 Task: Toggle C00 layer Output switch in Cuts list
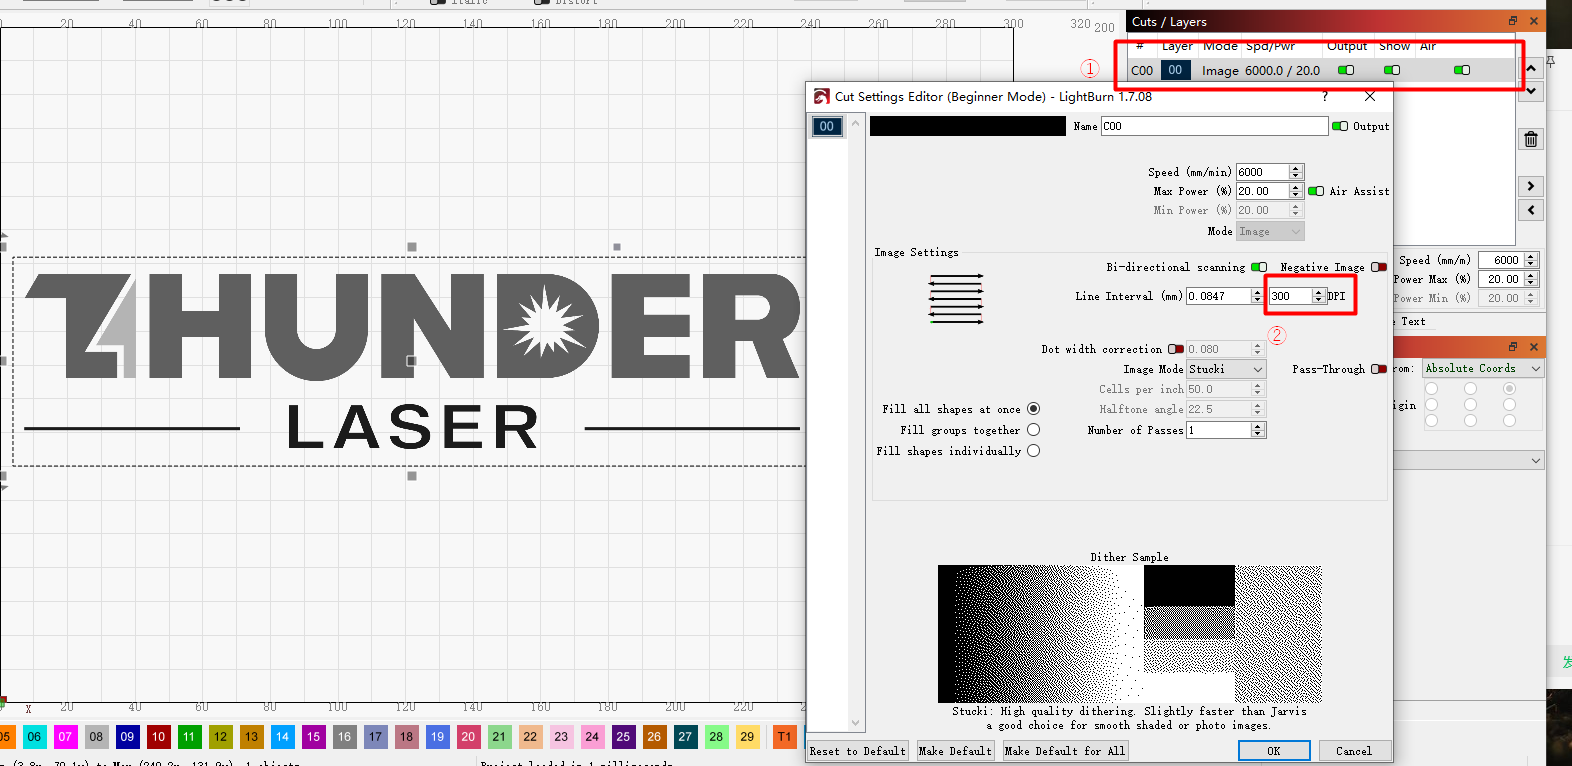(1346, 70)
